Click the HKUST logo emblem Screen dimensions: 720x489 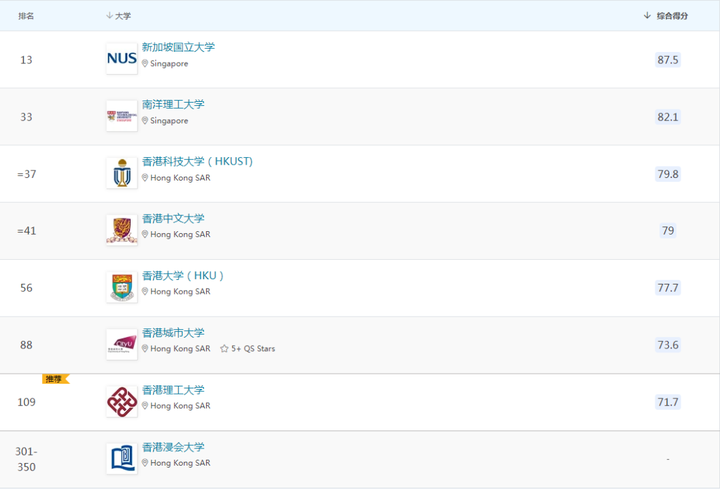(x=122, y=173)
